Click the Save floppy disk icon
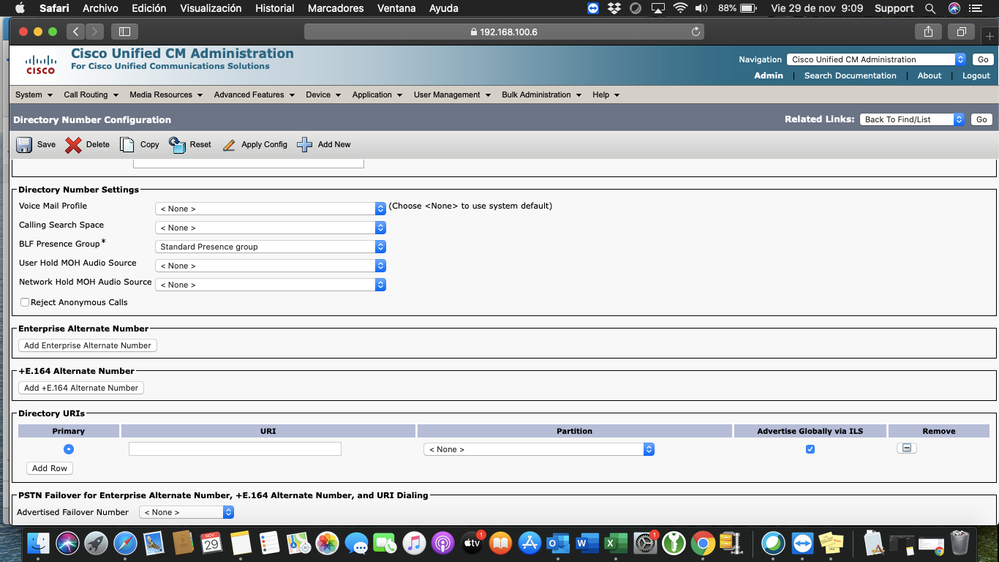 24,145
